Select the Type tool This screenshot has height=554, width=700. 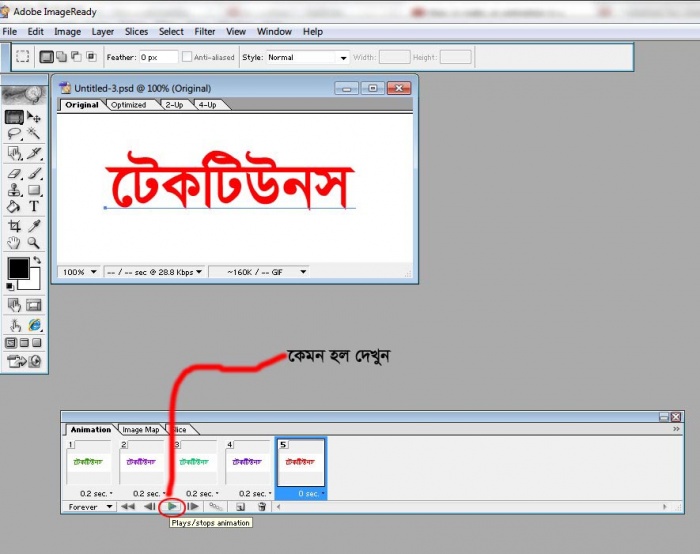34,206
